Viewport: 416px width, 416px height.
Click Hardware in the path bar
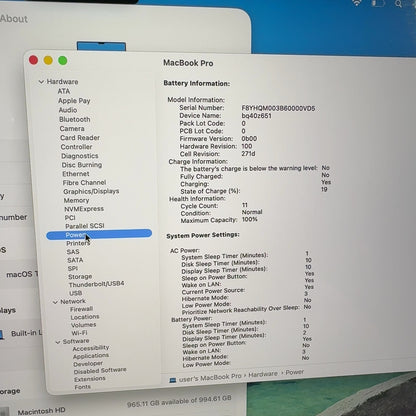click(263, 374)
